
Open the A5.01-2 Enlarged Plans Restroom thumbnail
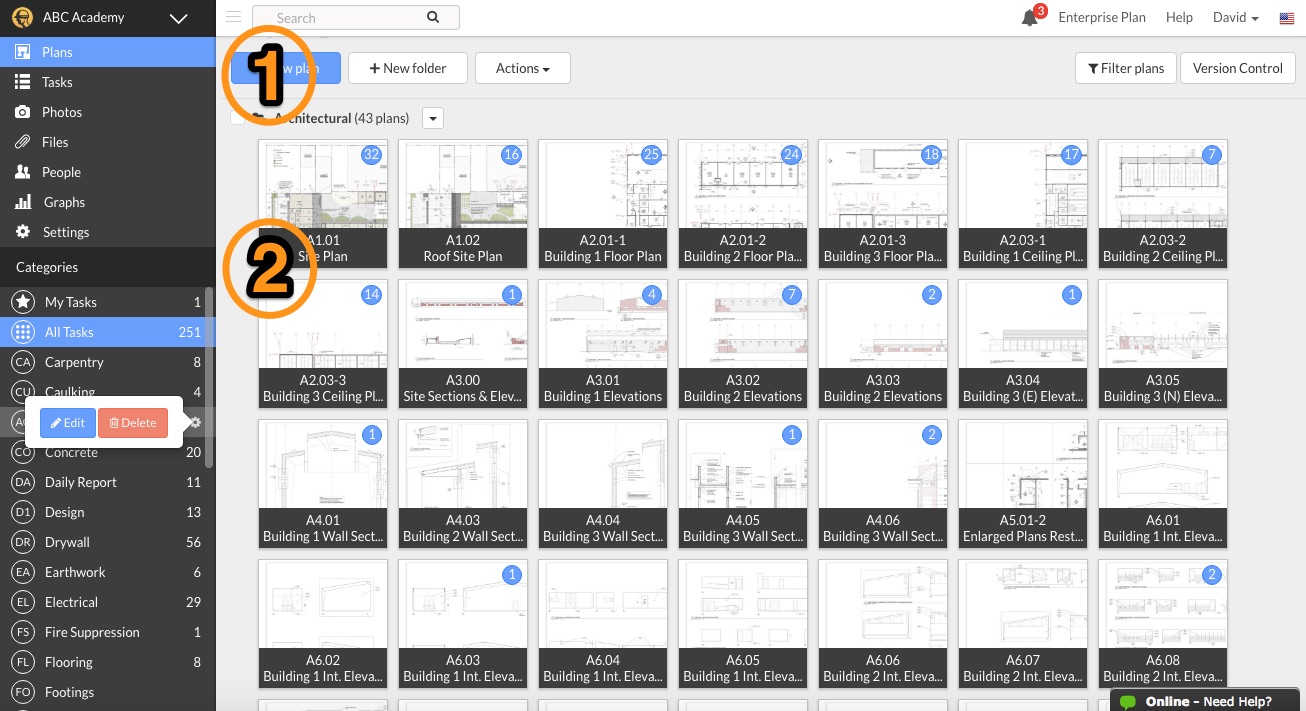pos(1023,484)
